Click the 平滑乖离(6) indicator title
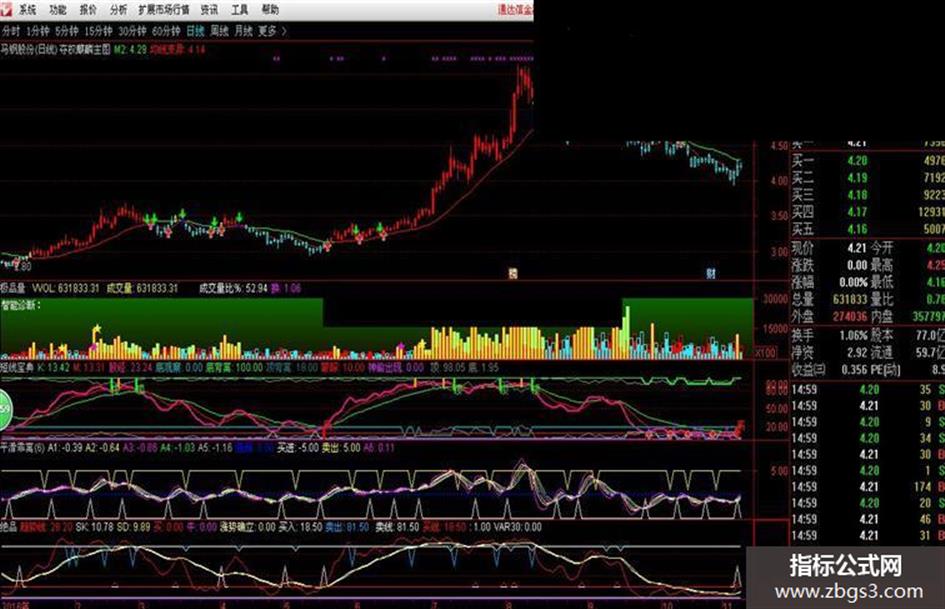Viewport: 945px width, 609px height. tap(22, 448)
